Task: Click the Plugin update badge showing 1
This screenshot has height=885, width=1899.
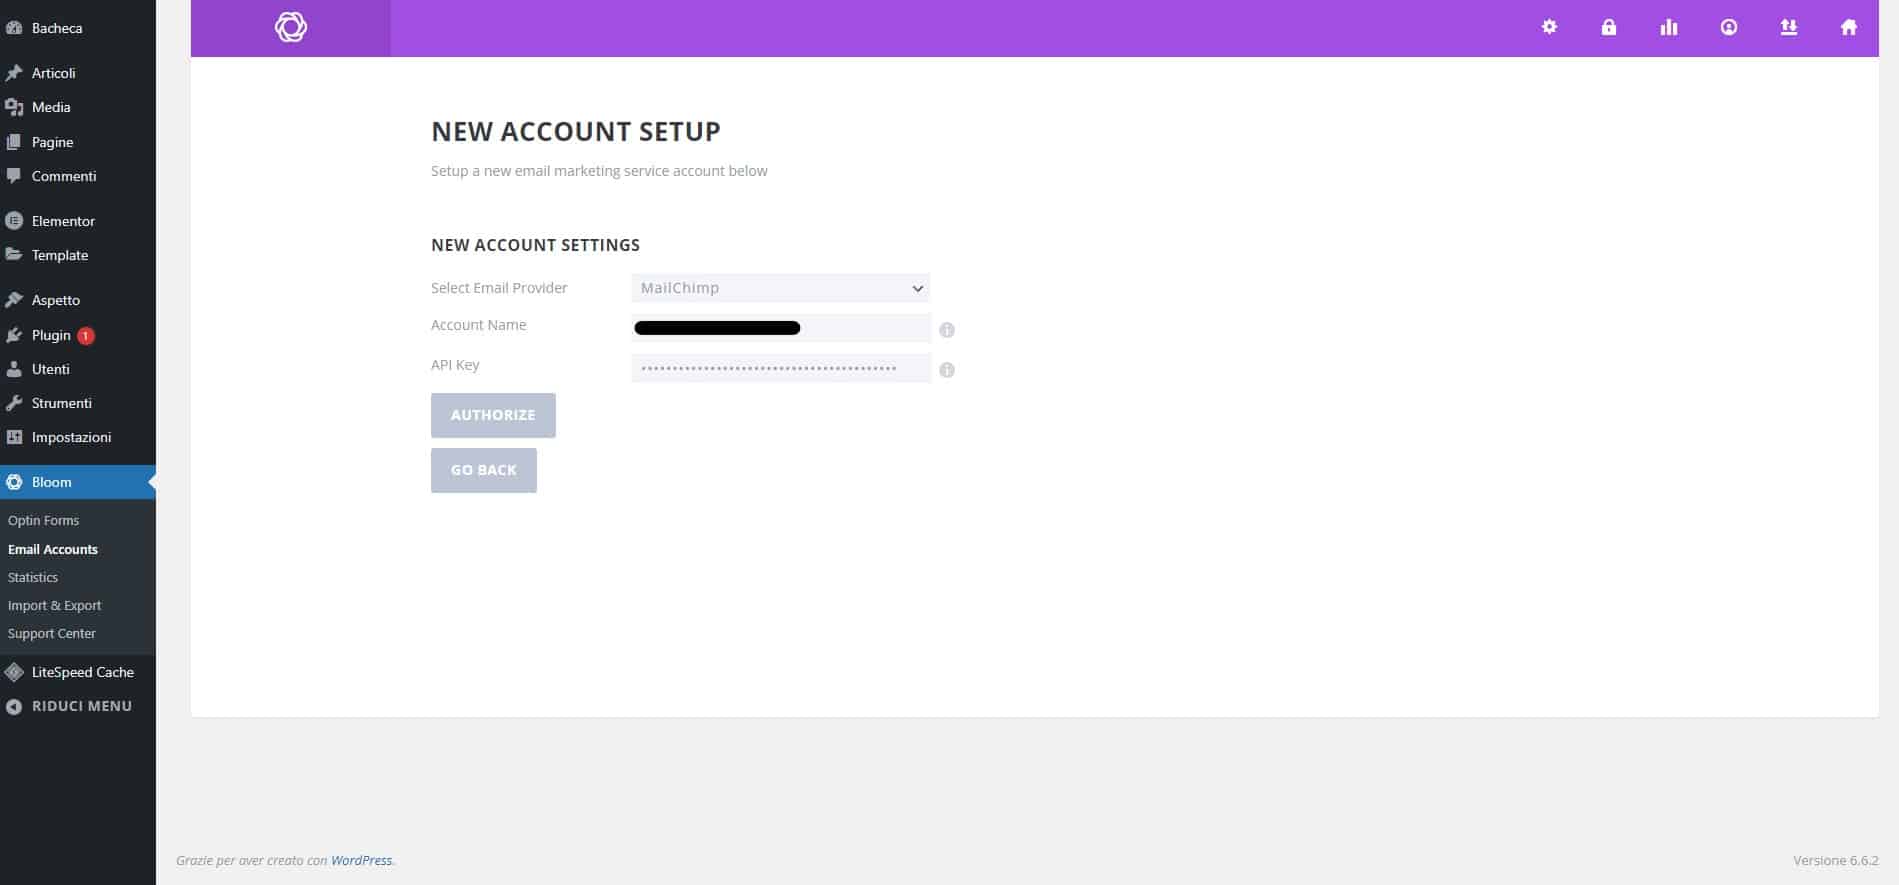Action: (86, 336)
